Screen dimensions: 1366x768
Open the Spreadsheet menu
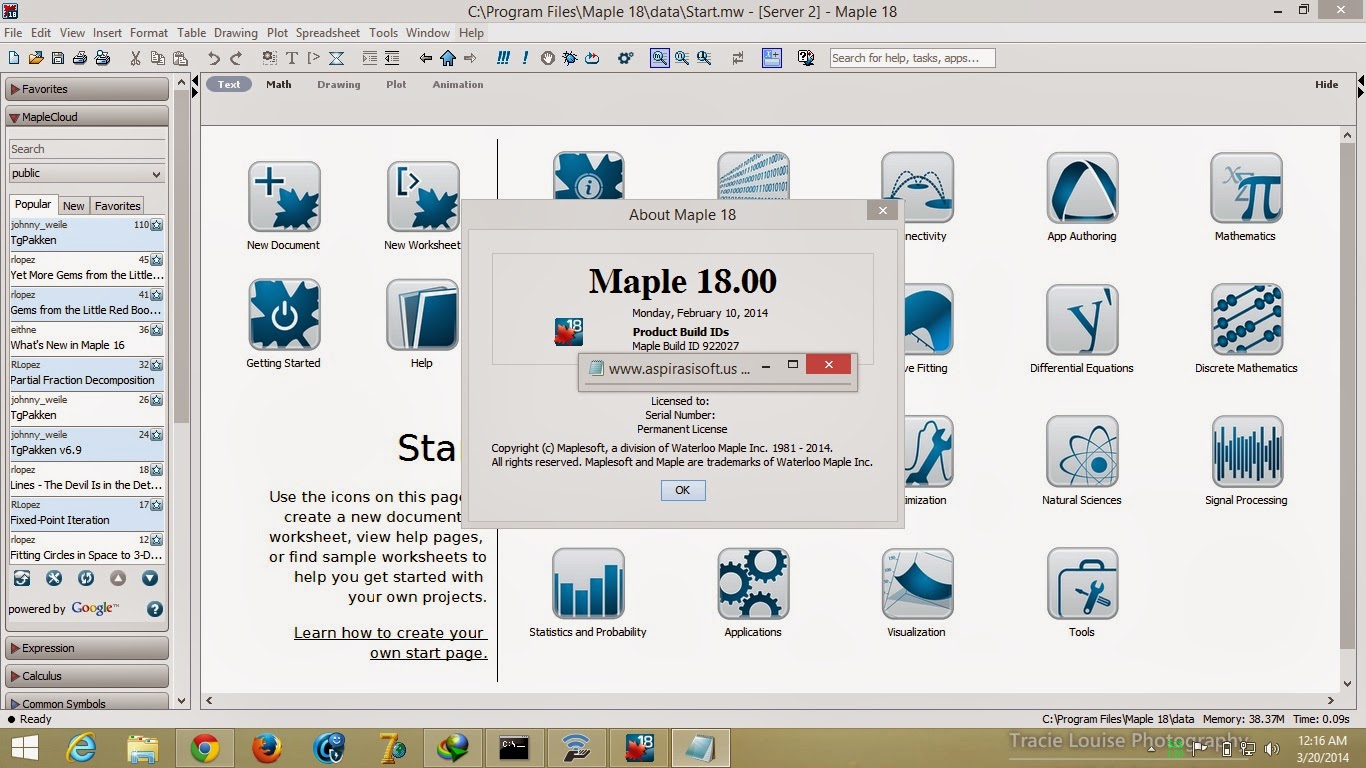(x=328, y=33)
